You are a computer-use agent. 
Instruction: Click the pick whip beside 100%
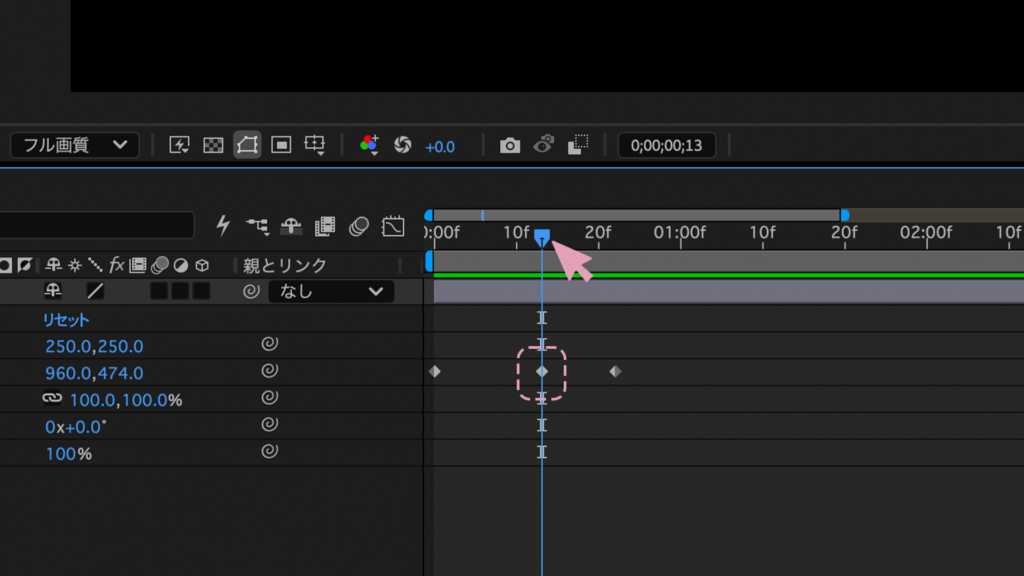coord(270,451)
